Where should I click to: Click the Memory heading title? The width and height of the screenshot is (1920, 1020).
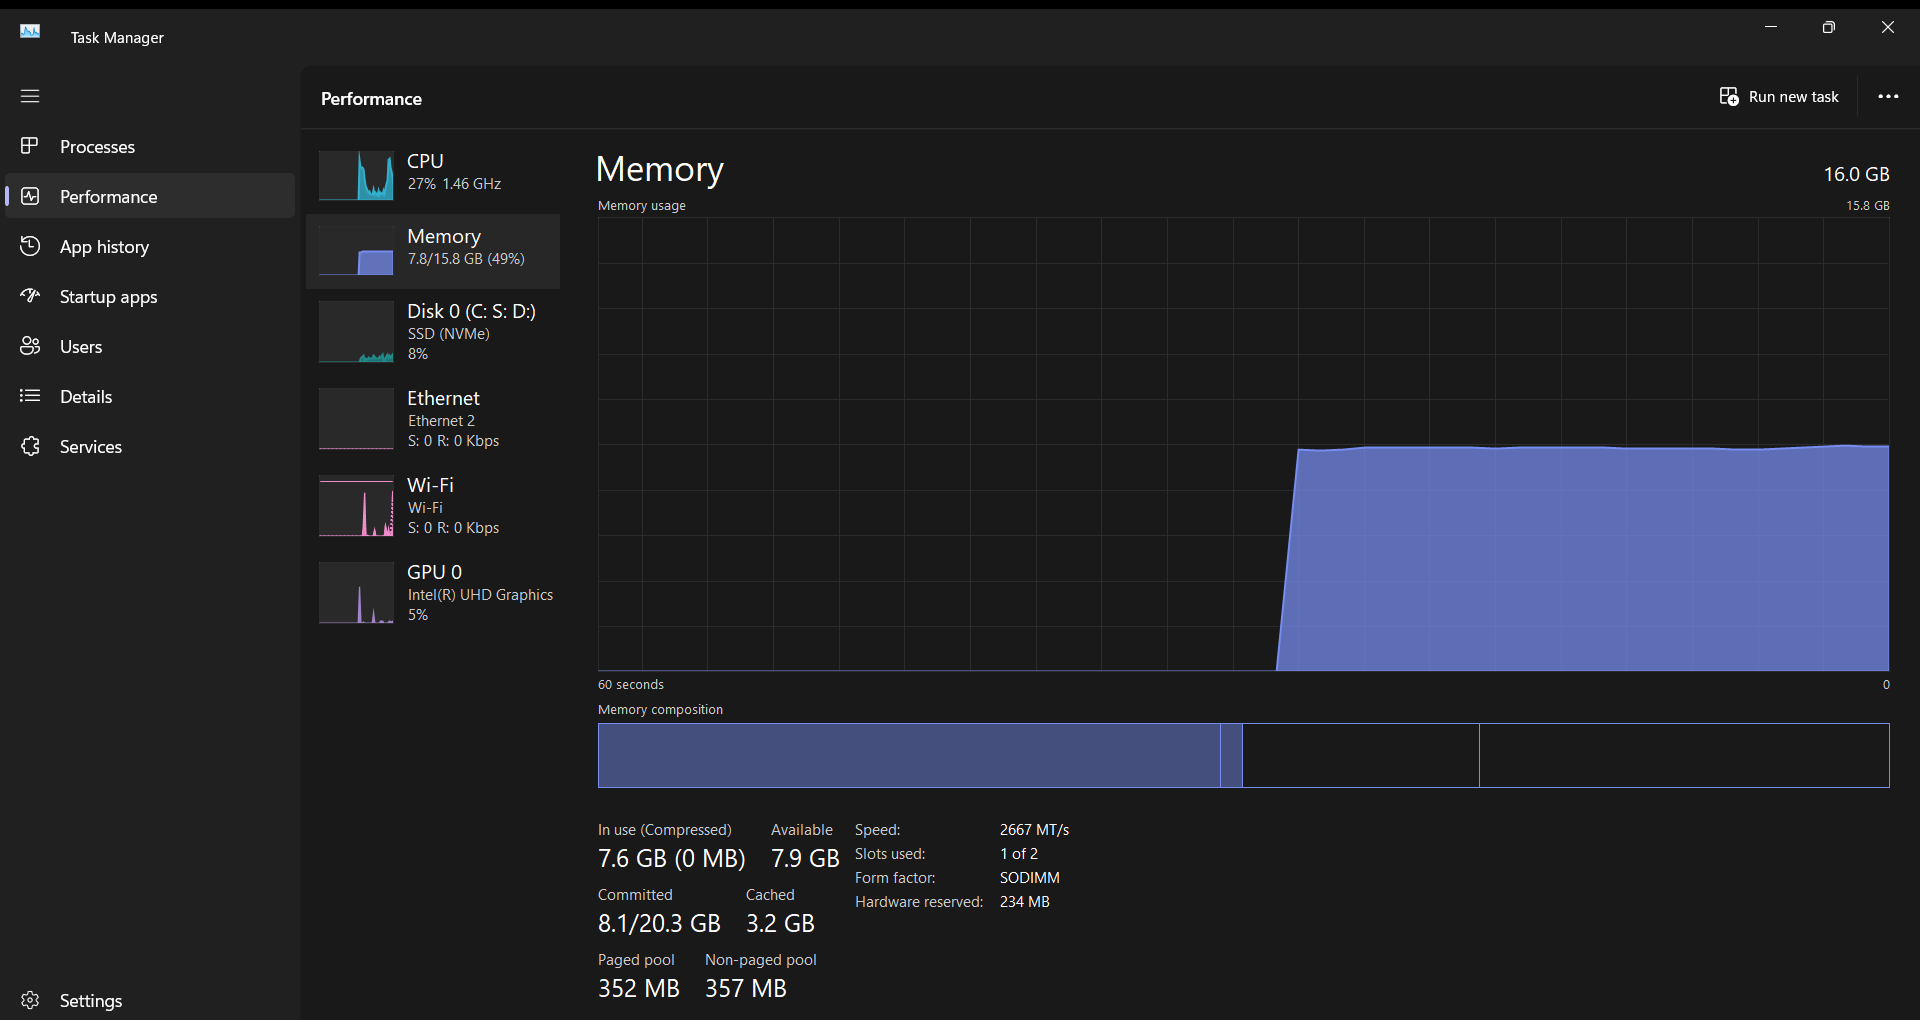click(x=659, y=170)
